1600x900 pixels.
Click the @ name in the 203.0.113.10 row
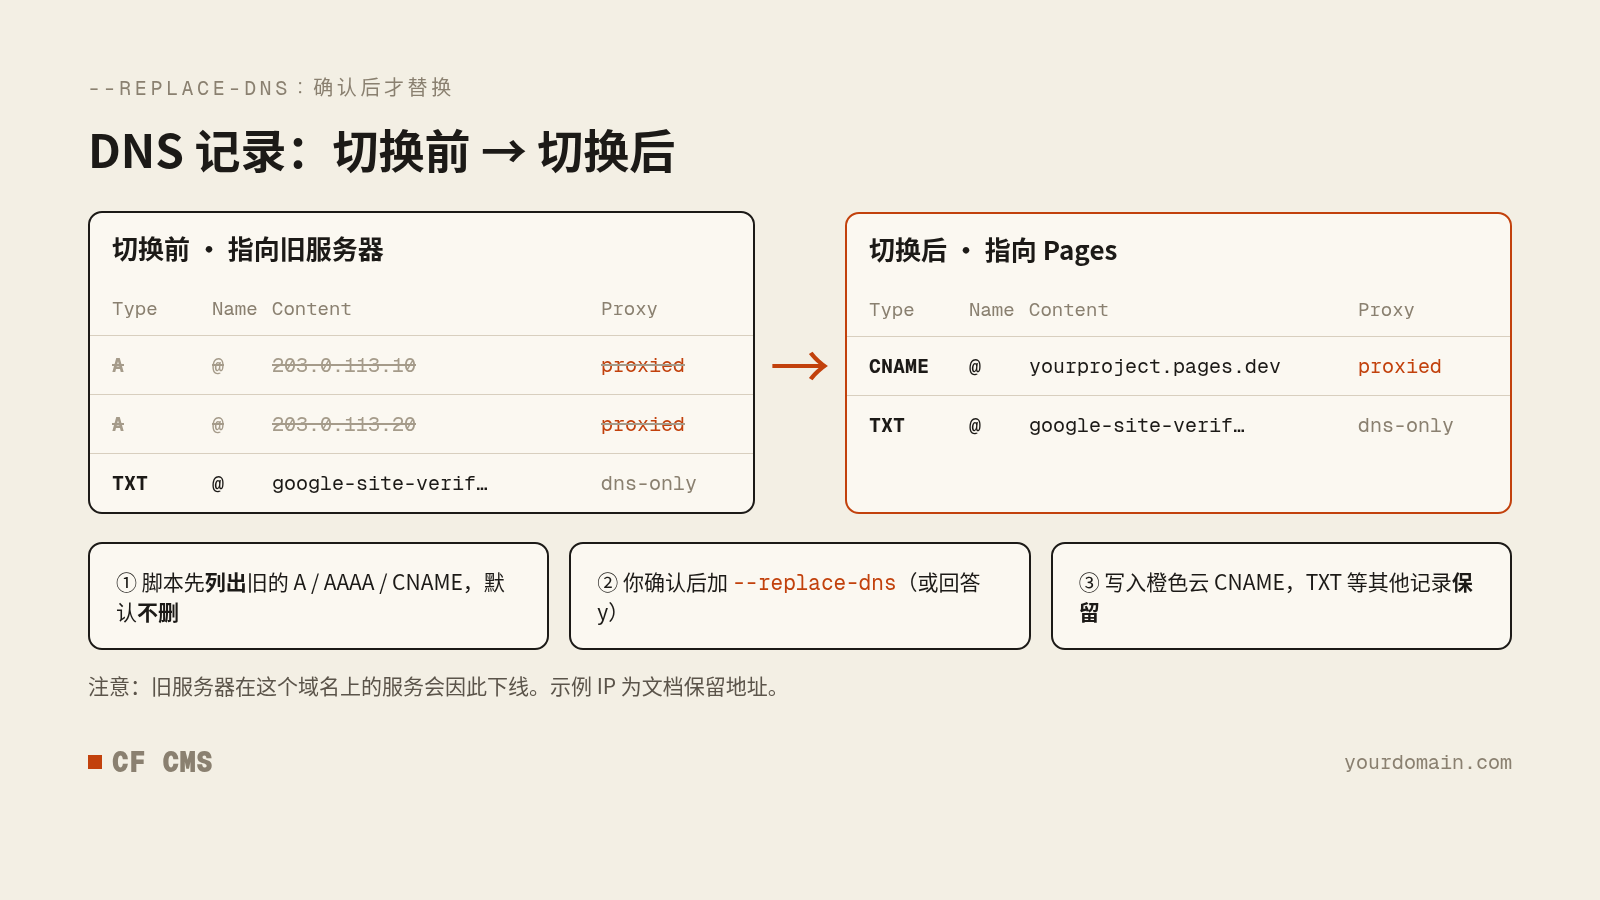coord(218,366)
